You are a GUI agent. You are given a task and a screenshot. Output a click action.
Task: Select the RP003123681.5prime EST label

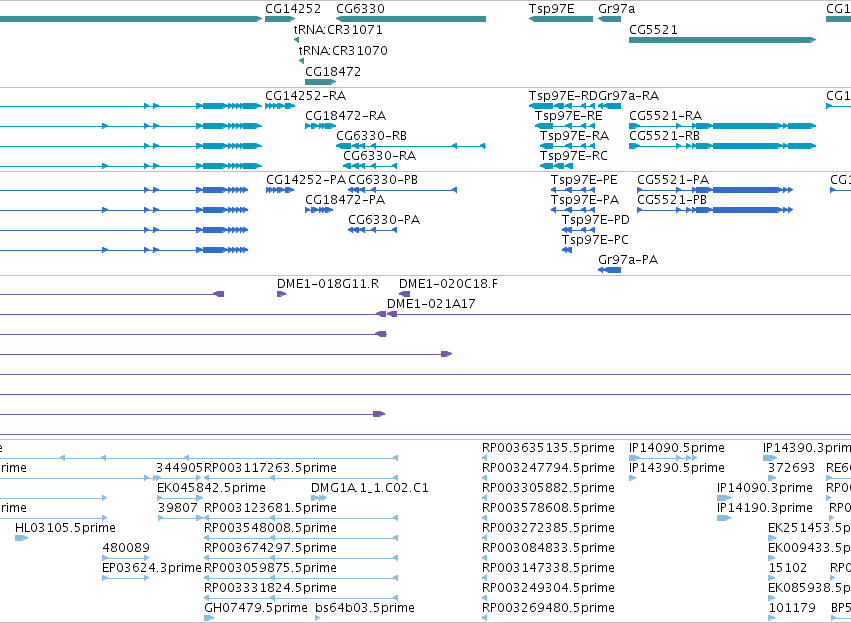[270, 508]
